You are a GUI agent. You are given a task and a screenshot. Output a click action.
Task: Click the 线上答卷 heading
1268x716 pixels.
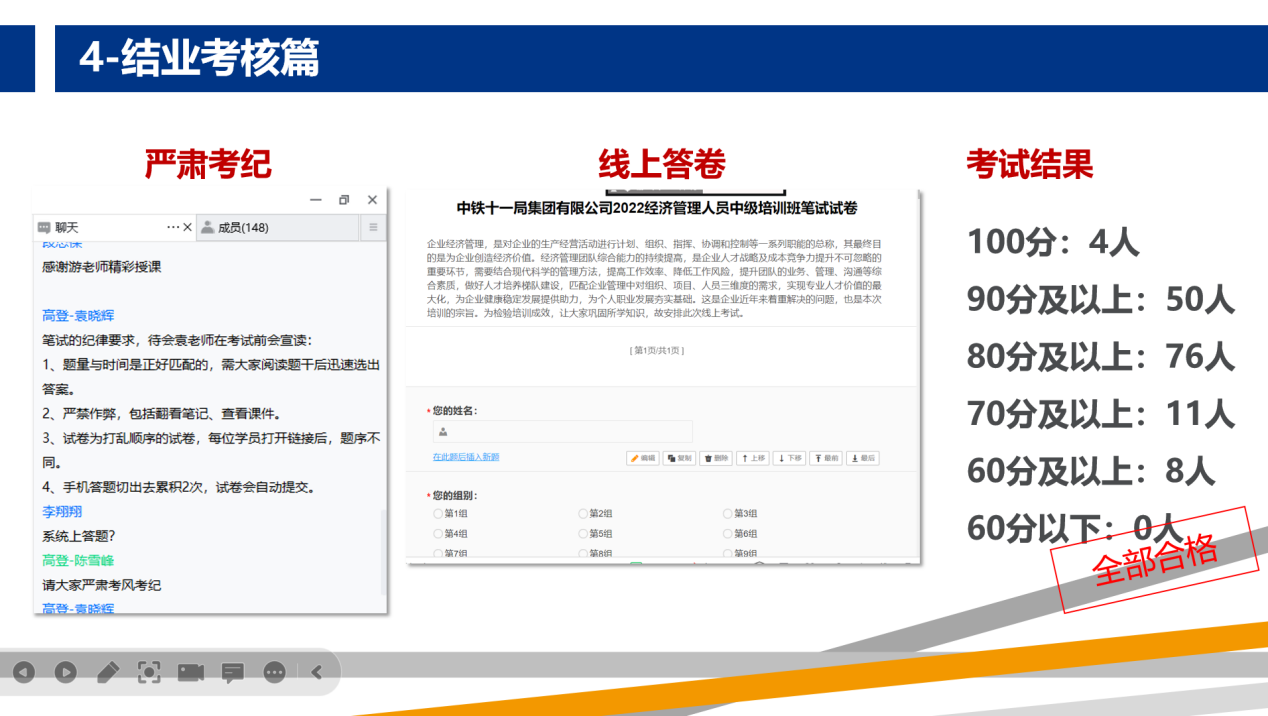(662, 163)
